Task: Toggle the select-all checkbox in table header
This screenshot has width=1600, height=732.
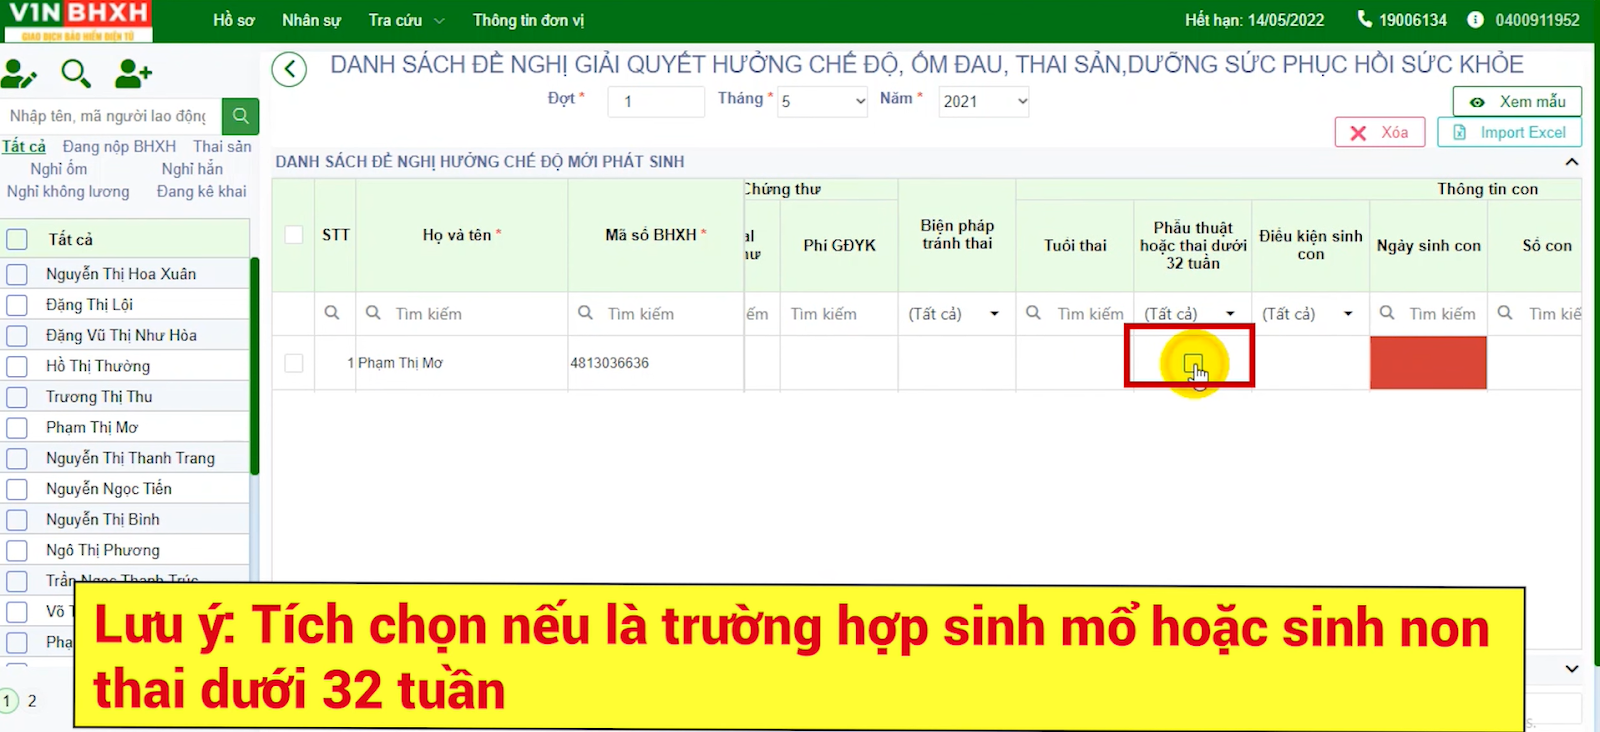Action: [293, 235]
